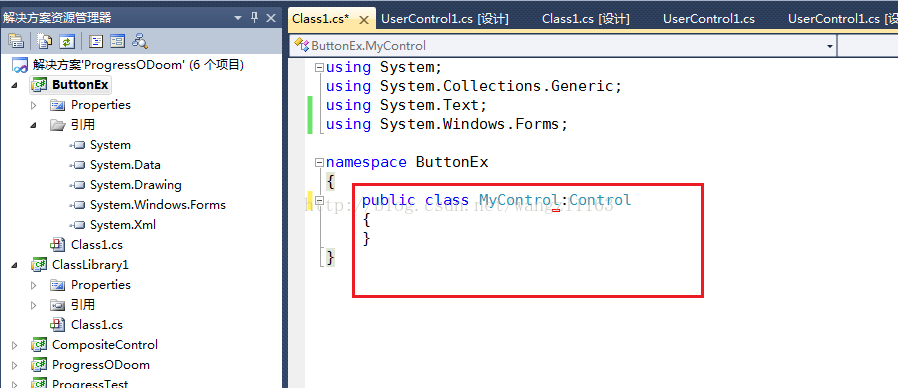This screenshot has height=388, width=898.
Task: Click the ClassLibrary1 project icon
Action: click(39, 265)
